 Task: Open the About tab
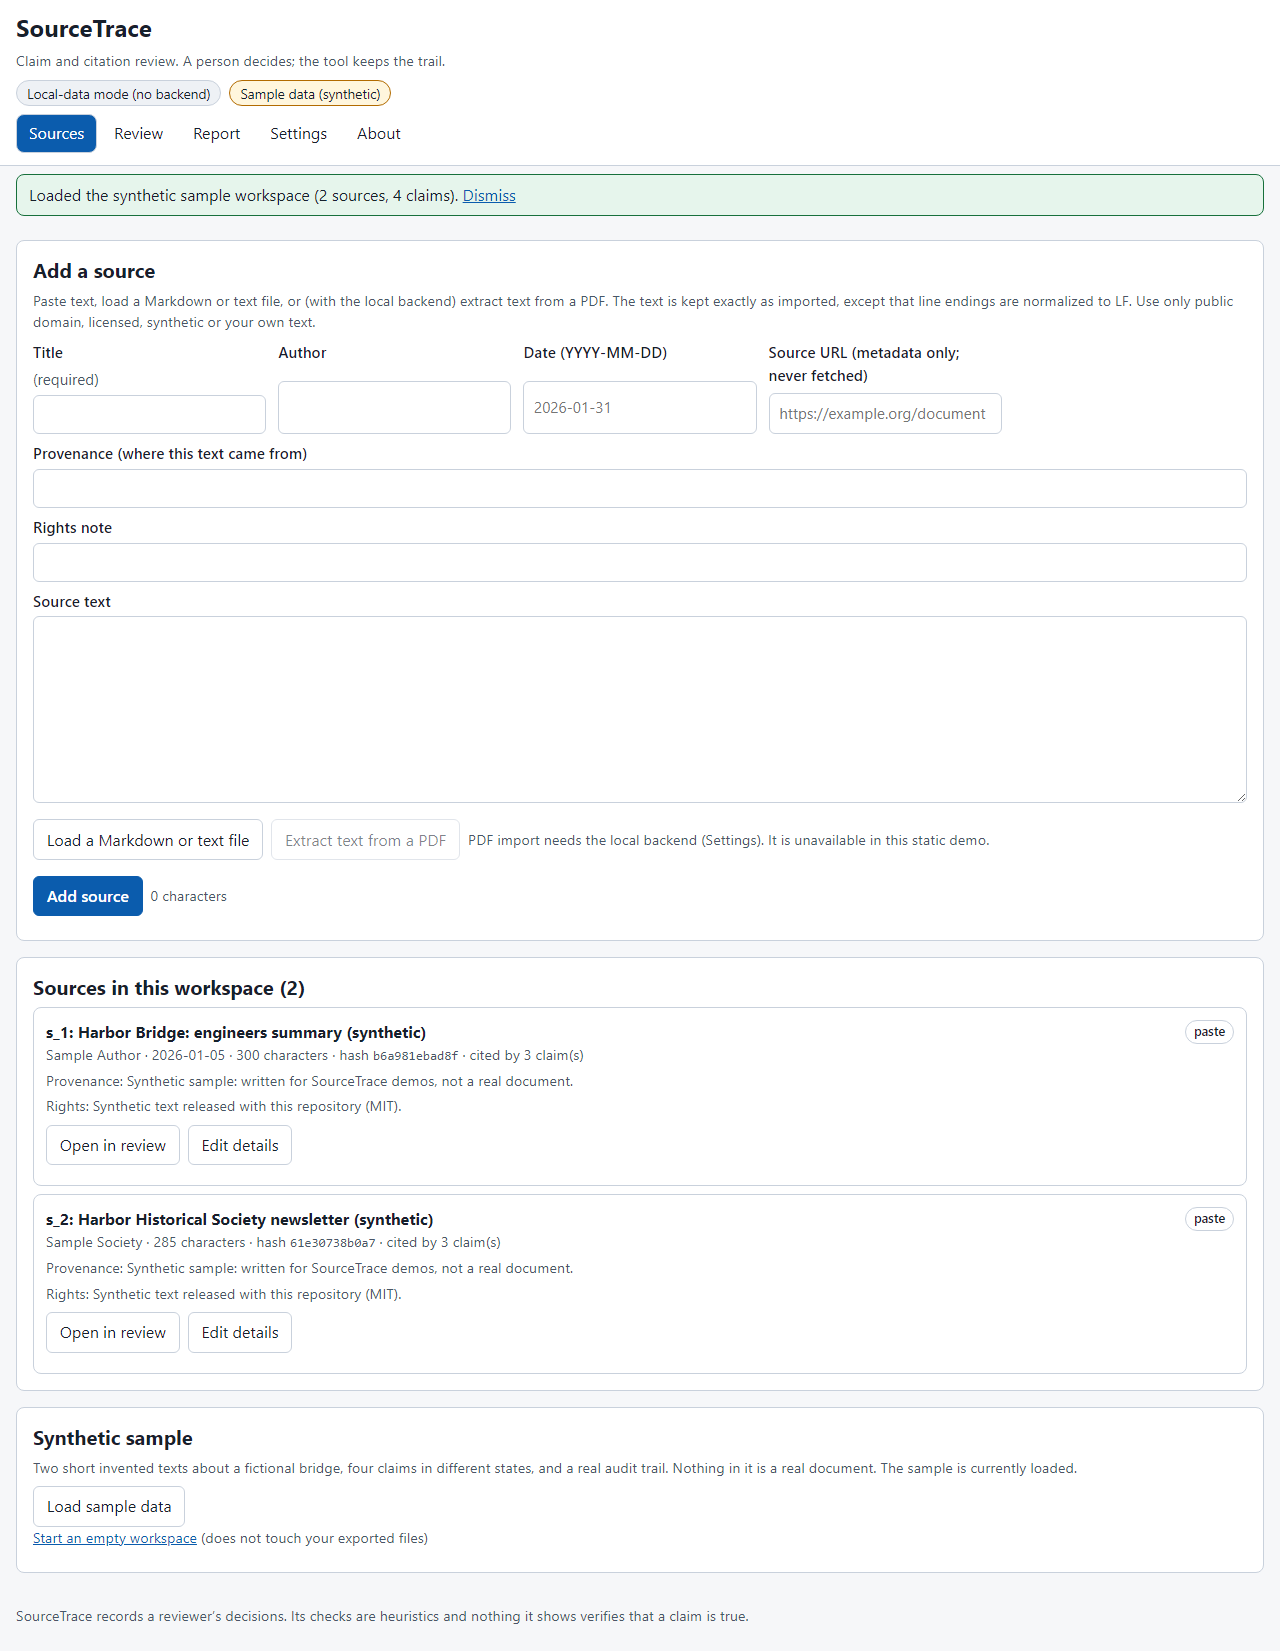click(x=379, y=134)
